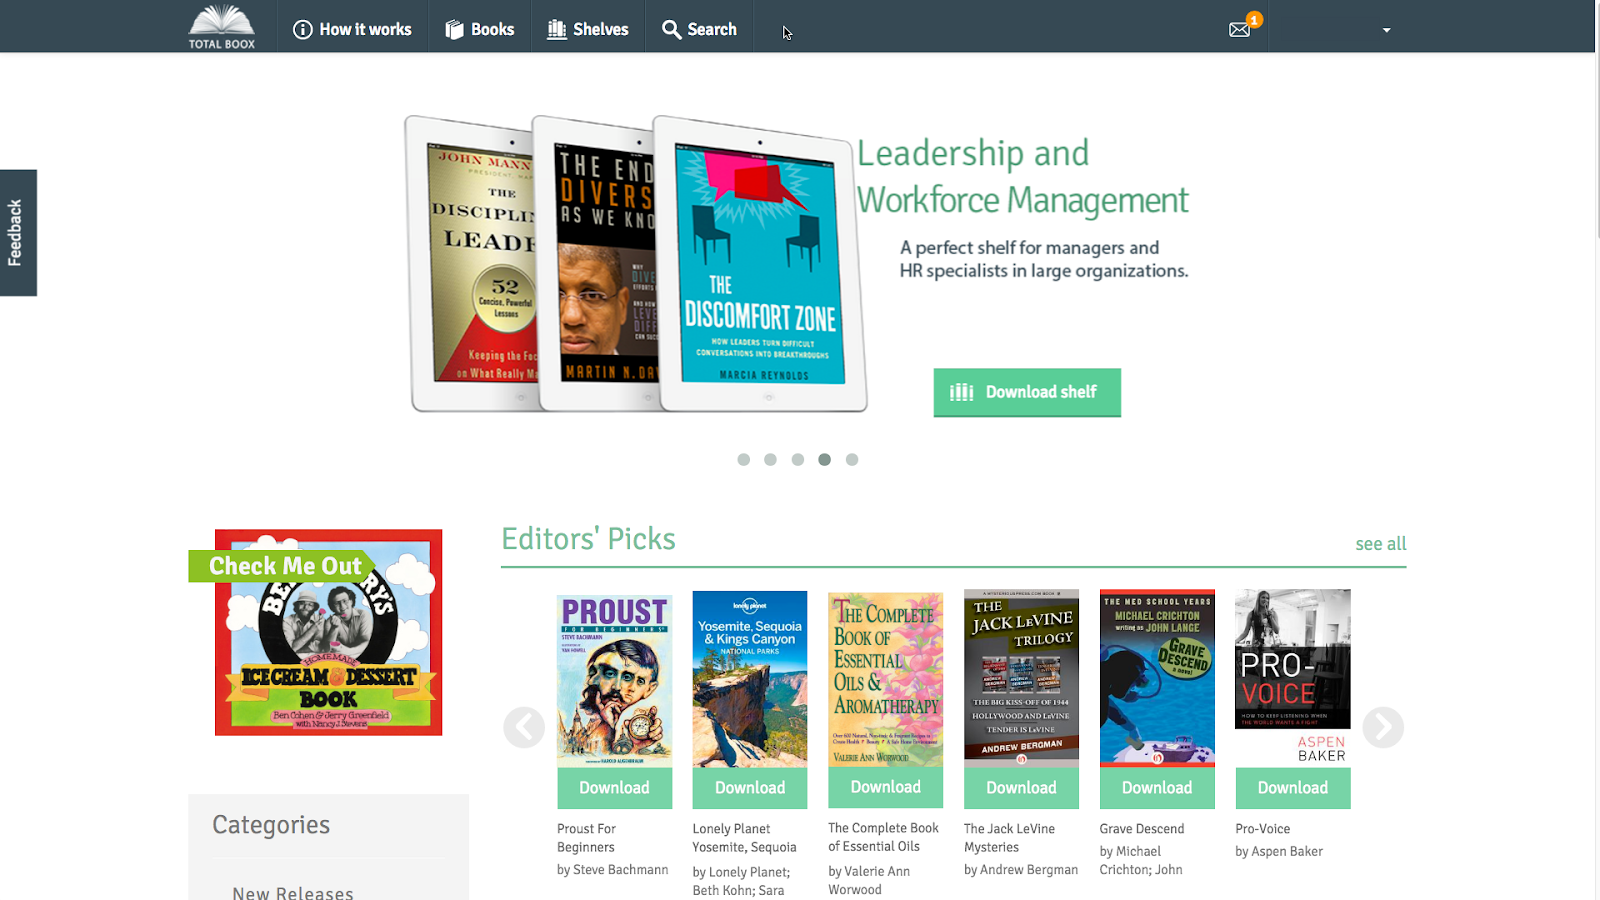Click the see all link for Editors' Picks

[x=1381, y=544]
